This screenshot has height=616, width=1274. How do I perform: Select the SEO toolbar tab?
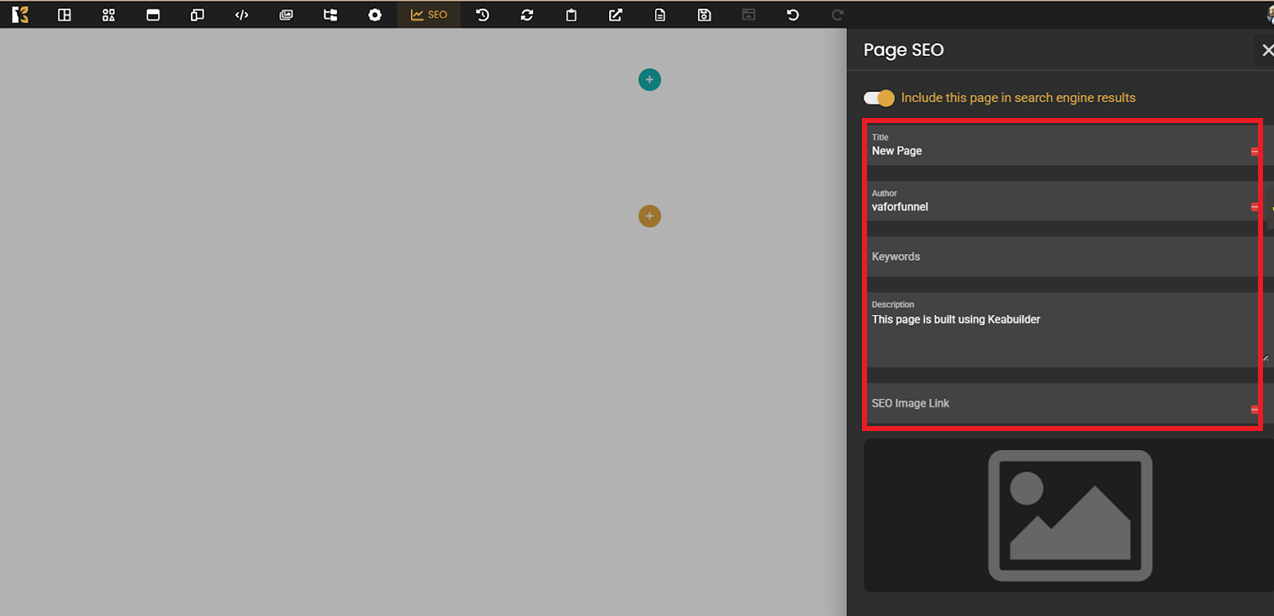(x=429, y=15)
